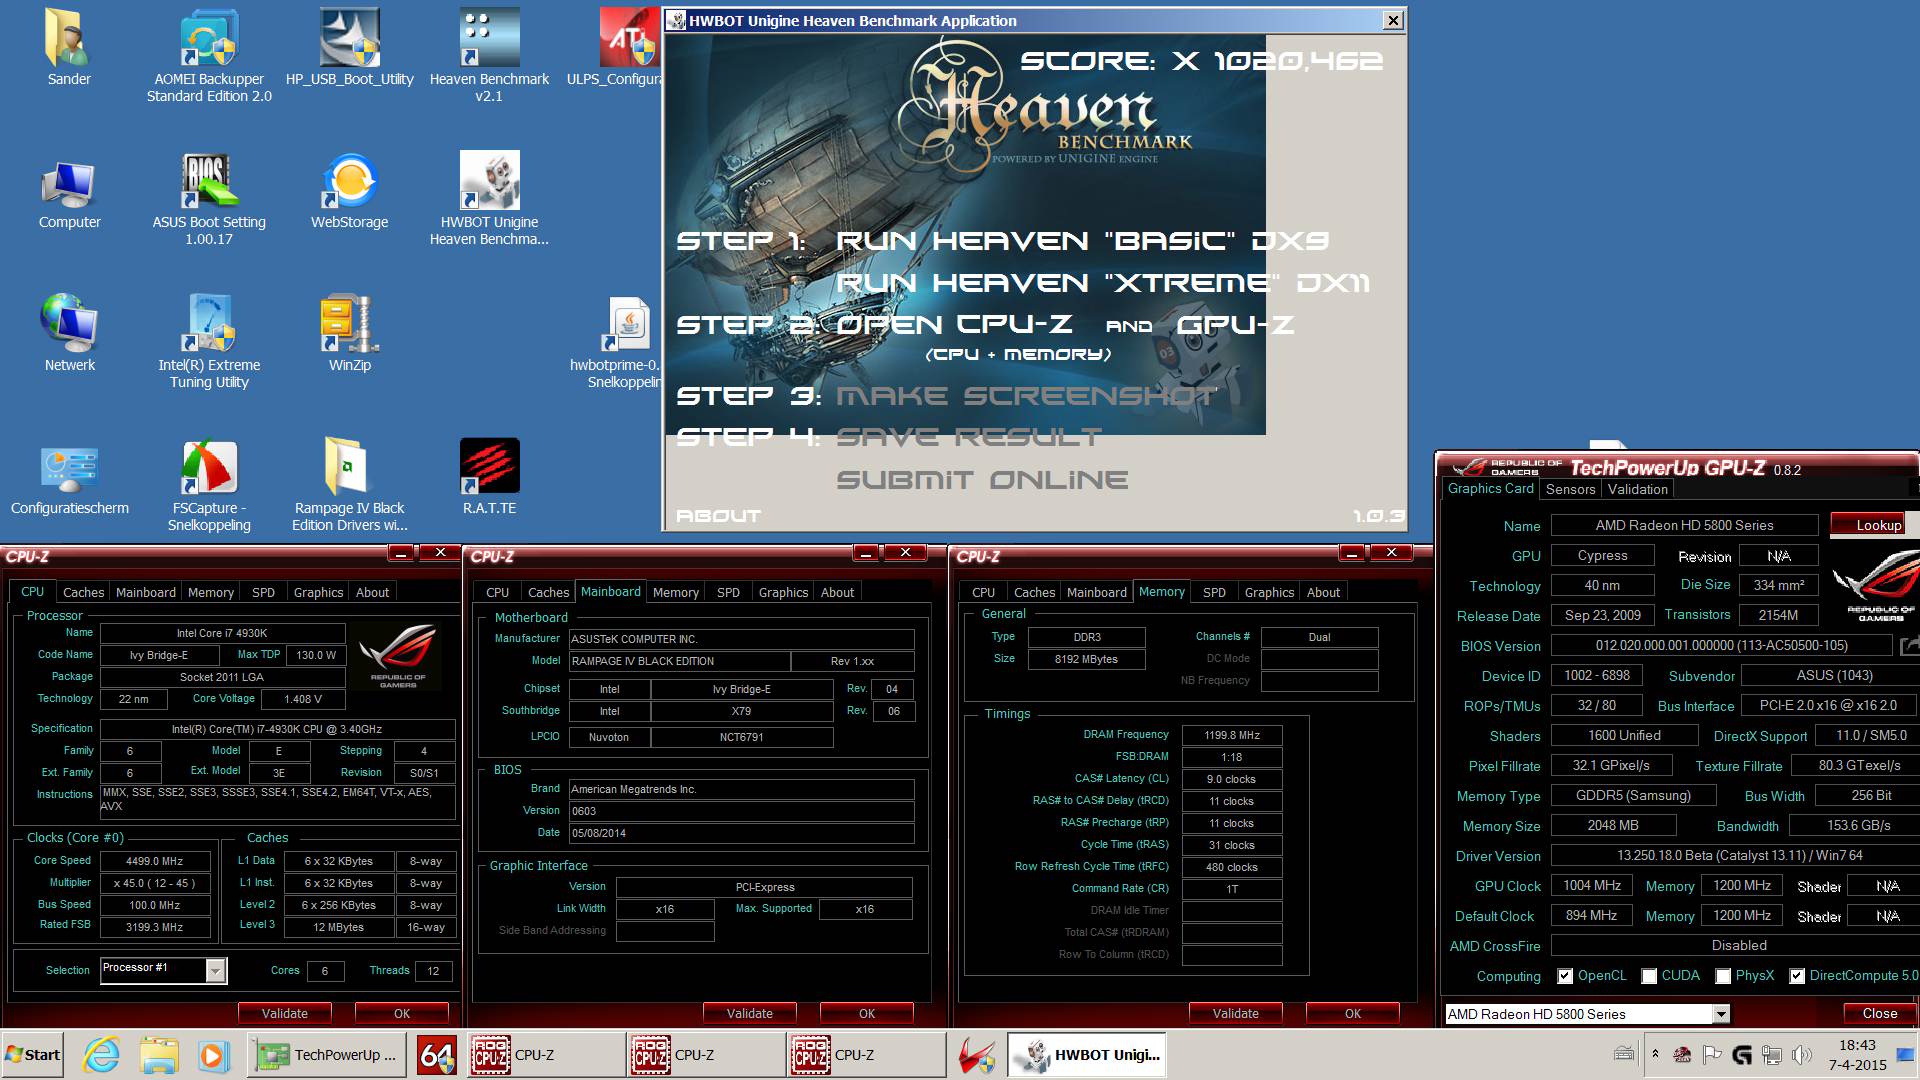
Task: Click SAVE RESULT in HWBOT Heaven
Action: pyautogui.click(x=969, y=437)
